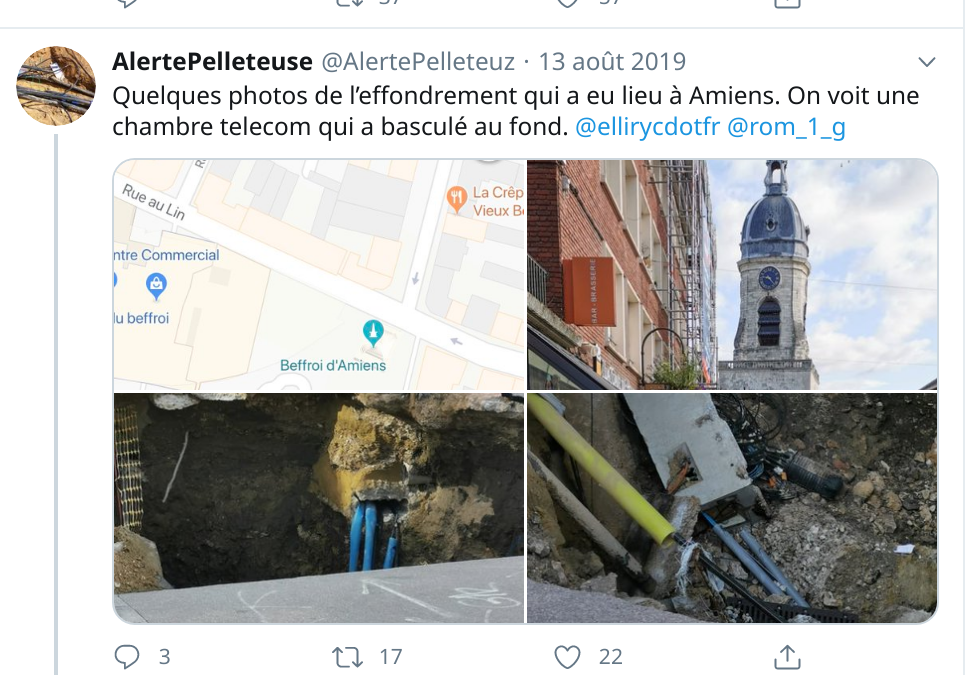Screen dimensions: 971x675
Task: View the Beffroi d'Amiens map image
Action: 319,274
